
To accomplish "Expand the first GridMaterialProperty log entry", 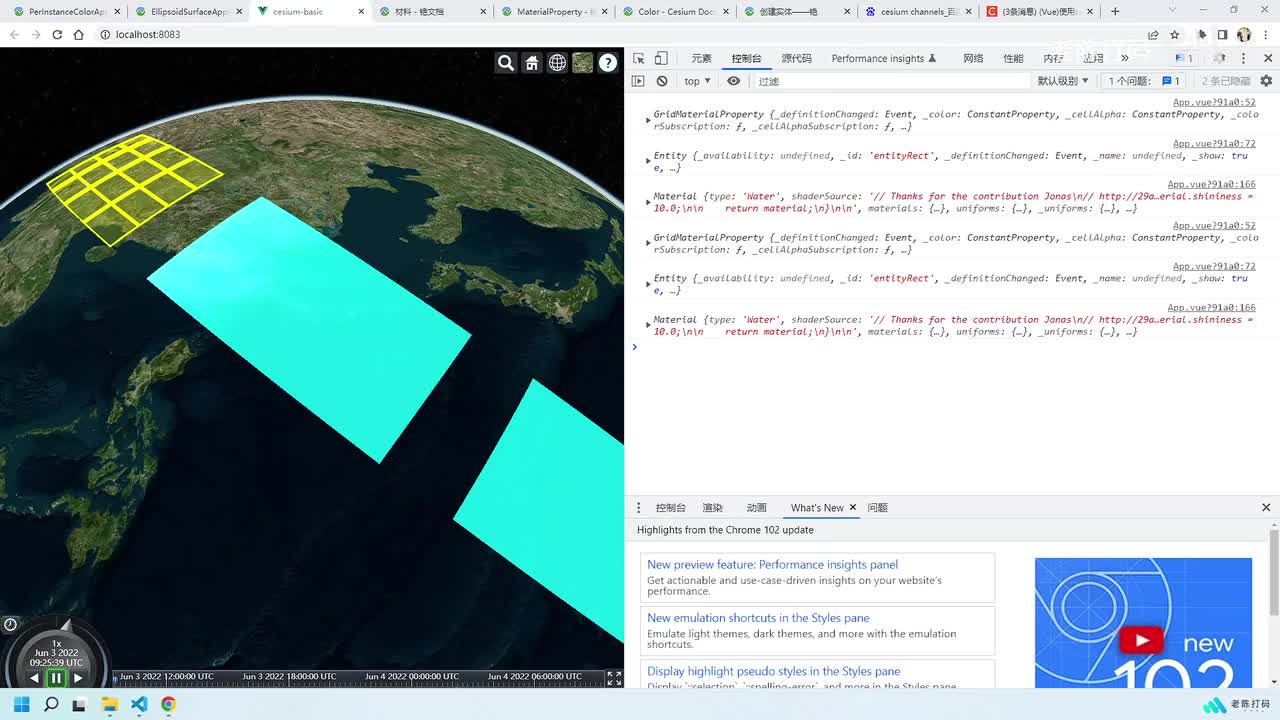I will pos(648,120).
